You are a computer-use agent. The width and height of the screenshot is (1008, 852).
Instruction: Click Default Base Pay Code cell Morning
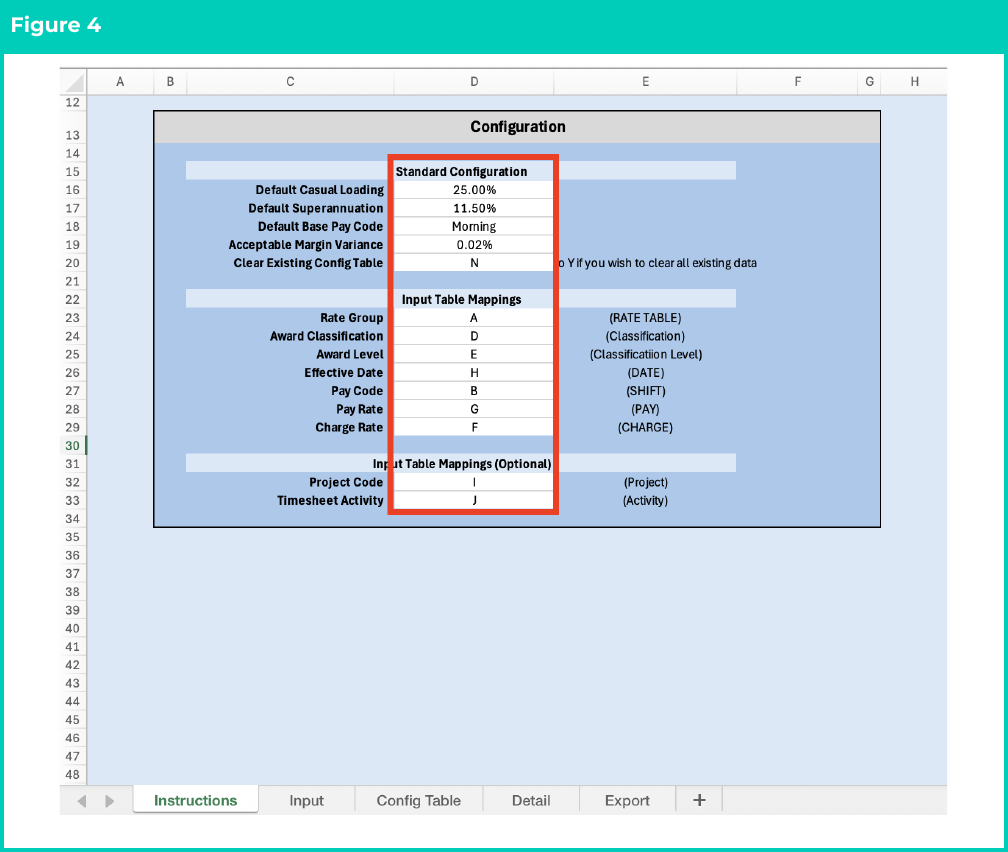coord(474,226)
